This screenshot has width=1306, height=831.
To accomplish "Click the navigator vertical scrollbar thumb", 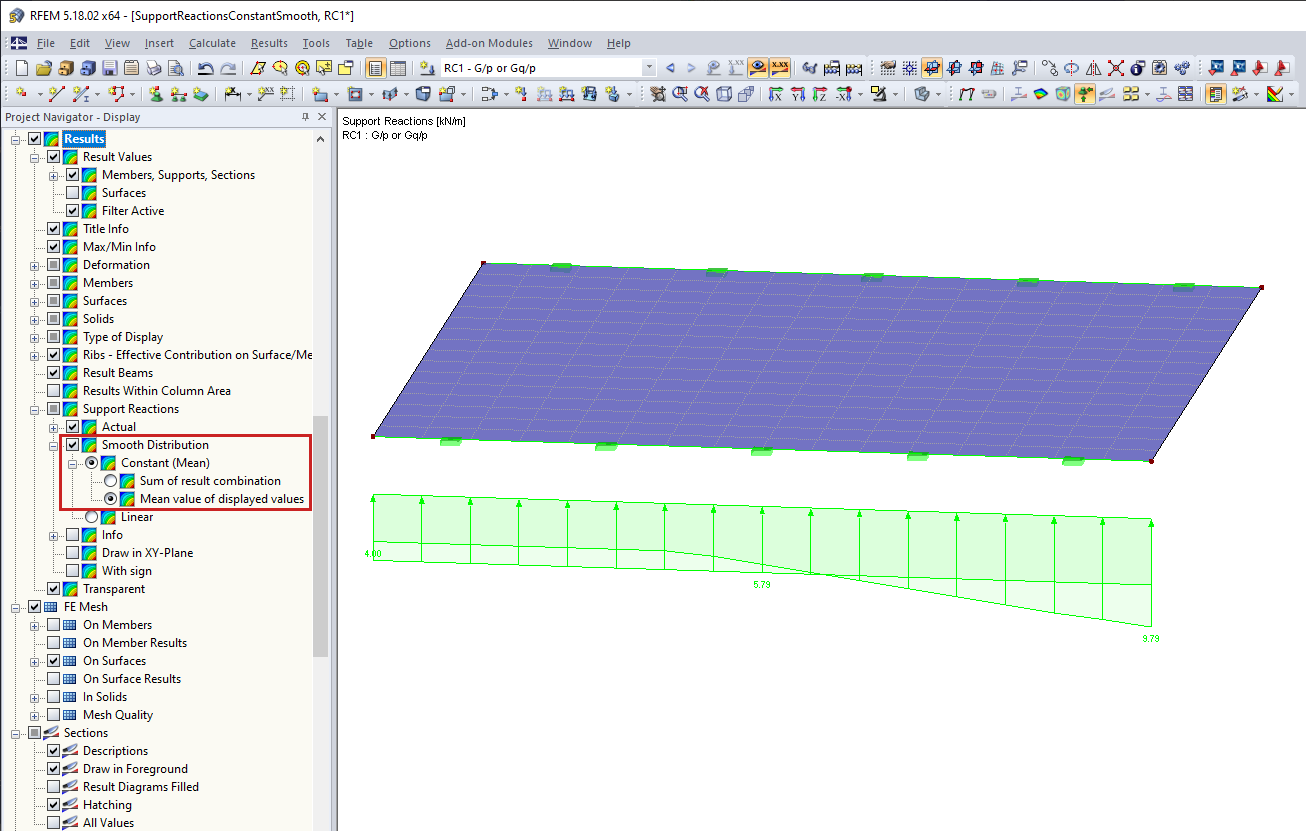I will pos(321,536).
